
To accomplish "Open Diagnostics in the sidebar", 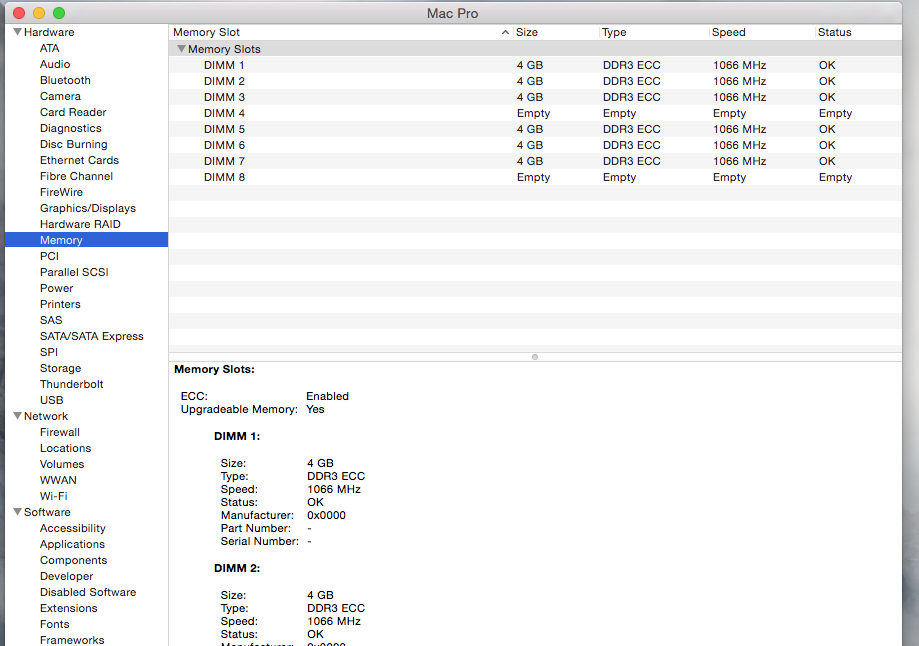I will pyautogui.click(x=70, y=128).
